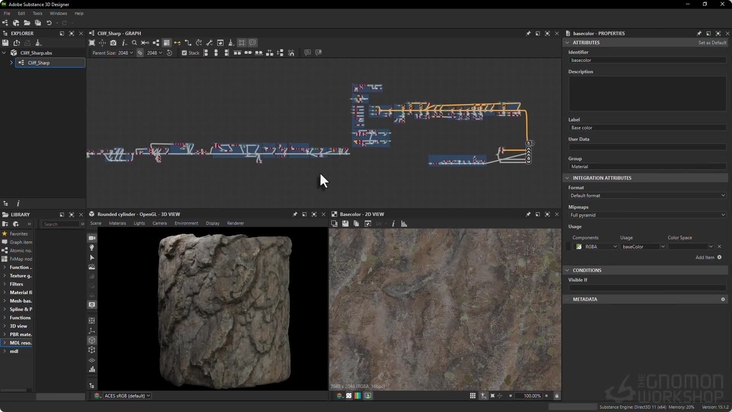This screenshot has height=412, width=732.
Task: Open the Tools menu
Action: tap(37, 14)
